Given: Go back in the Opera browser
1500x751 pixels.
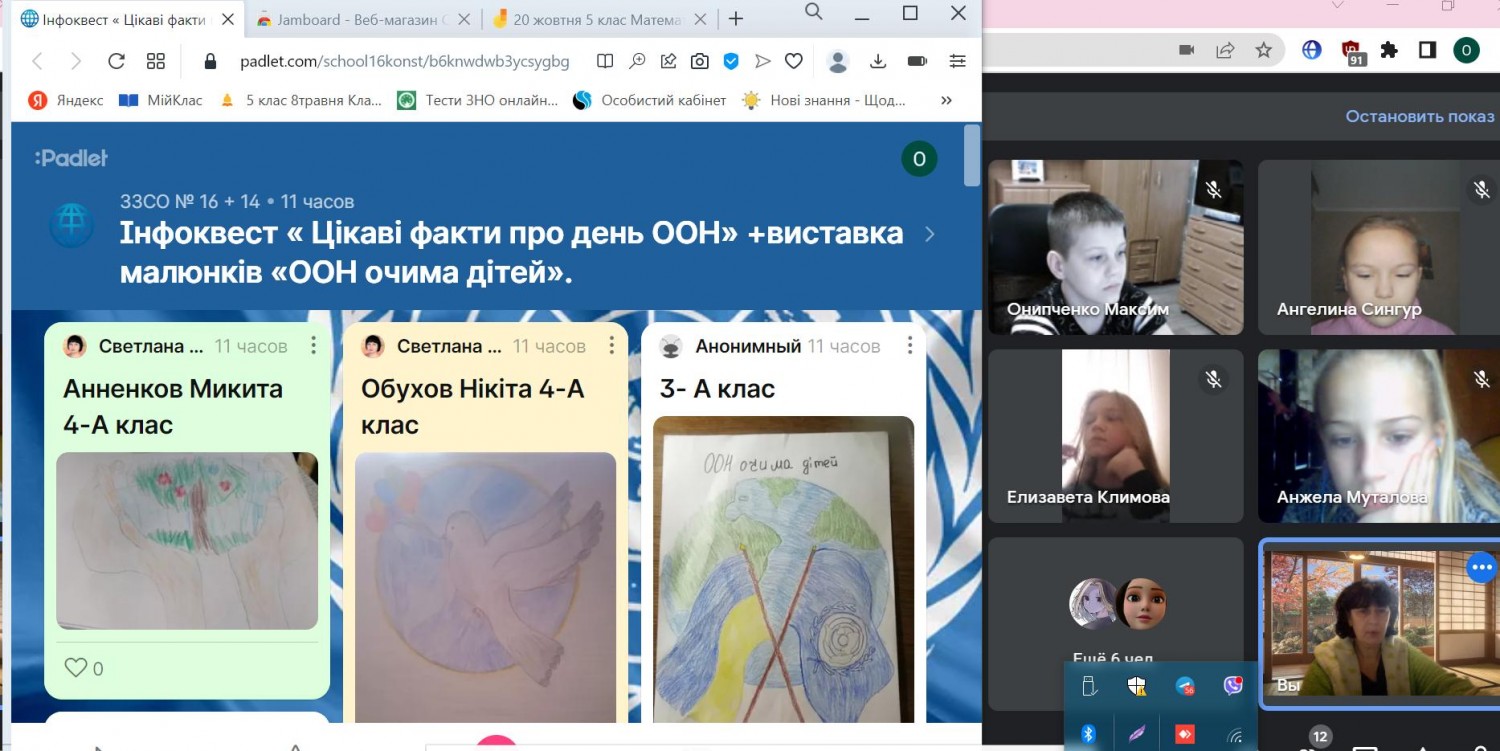Looking at the screenshot, I should click(38, 61).
